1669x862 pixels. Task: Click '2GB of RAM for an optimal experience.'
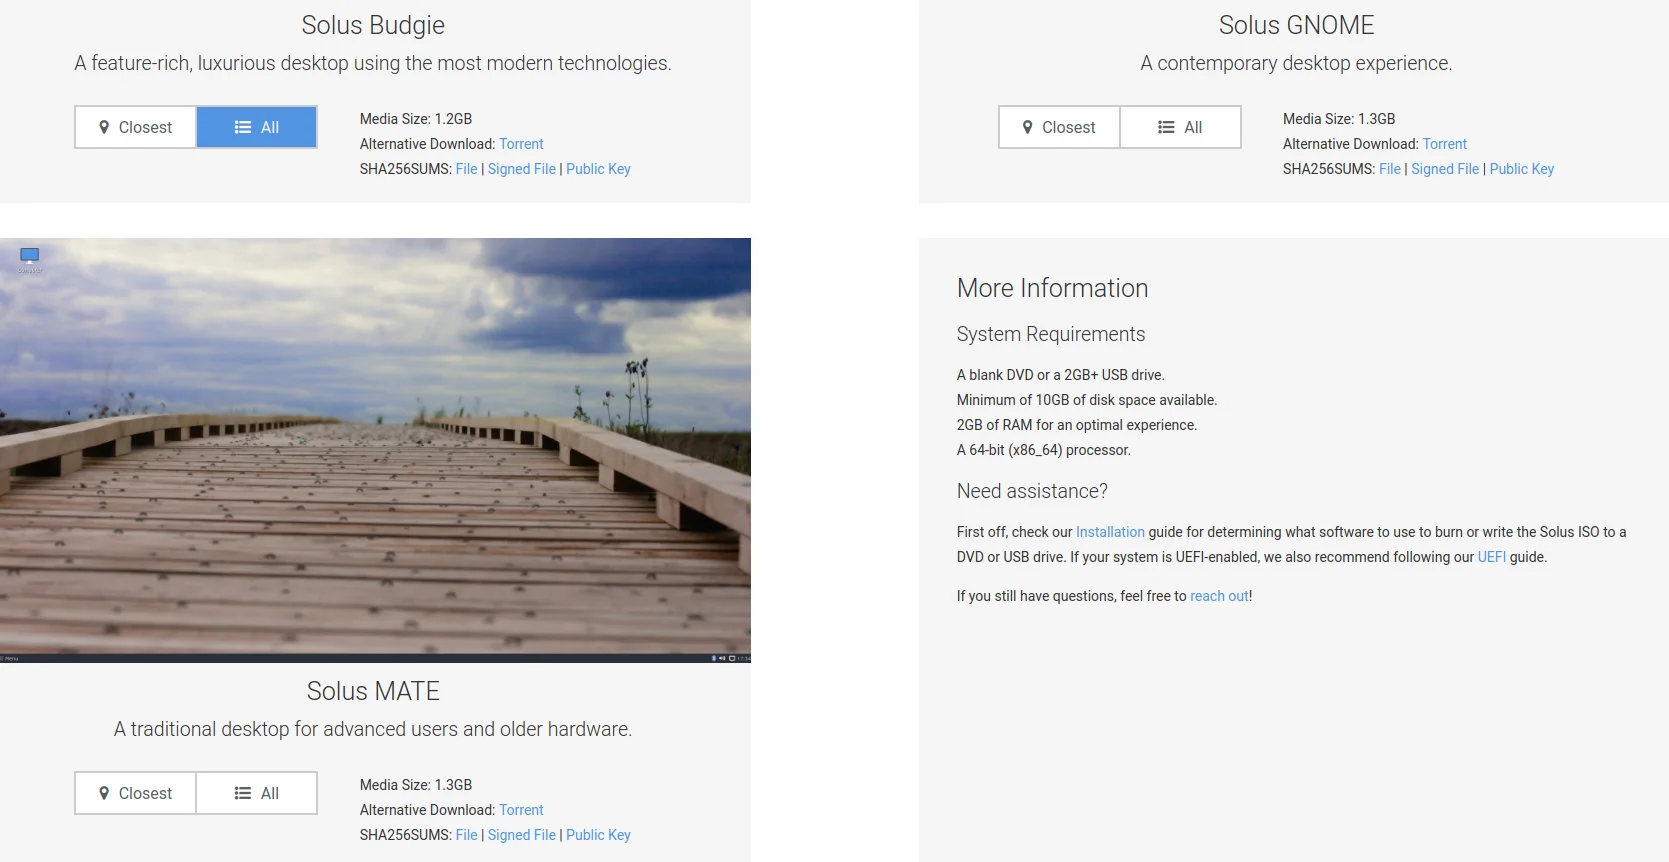1077,425
